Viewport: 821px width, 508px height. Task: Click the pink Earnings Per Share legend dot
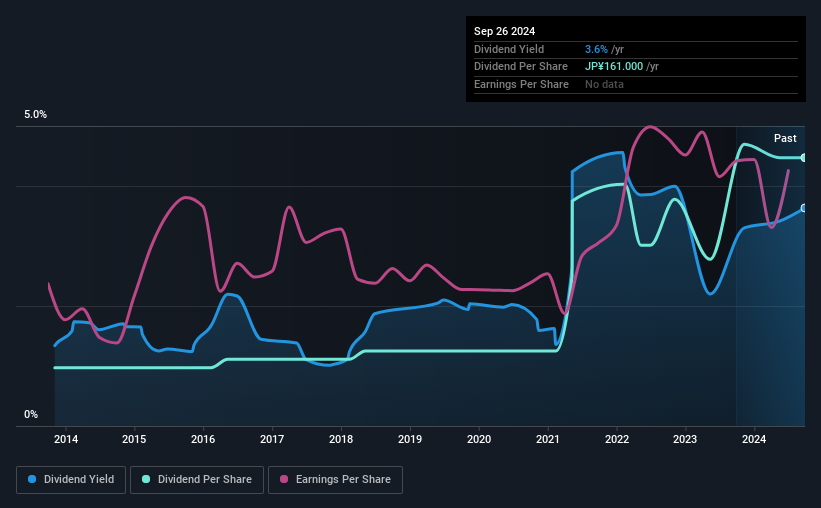pos(284,479)
